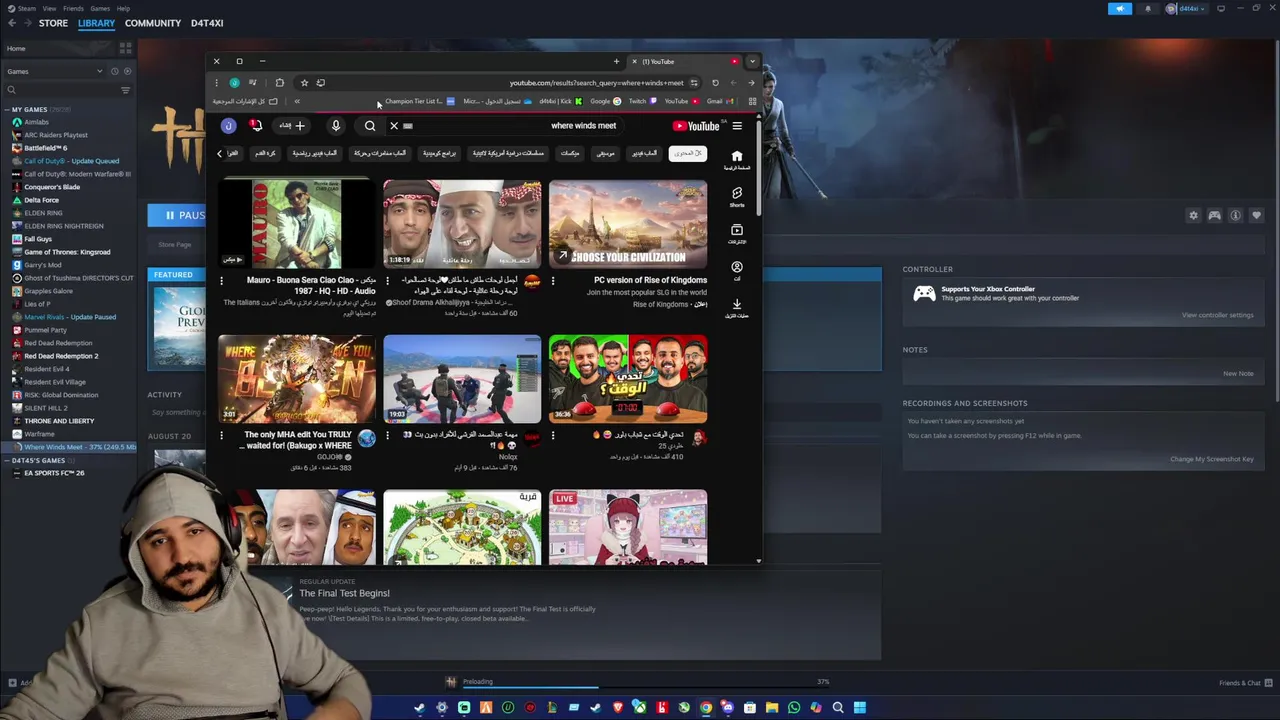Viewport: 1280px width, 720px height.
Task: Select ELDEN RING in Steam library
Action: coord(43,213)
